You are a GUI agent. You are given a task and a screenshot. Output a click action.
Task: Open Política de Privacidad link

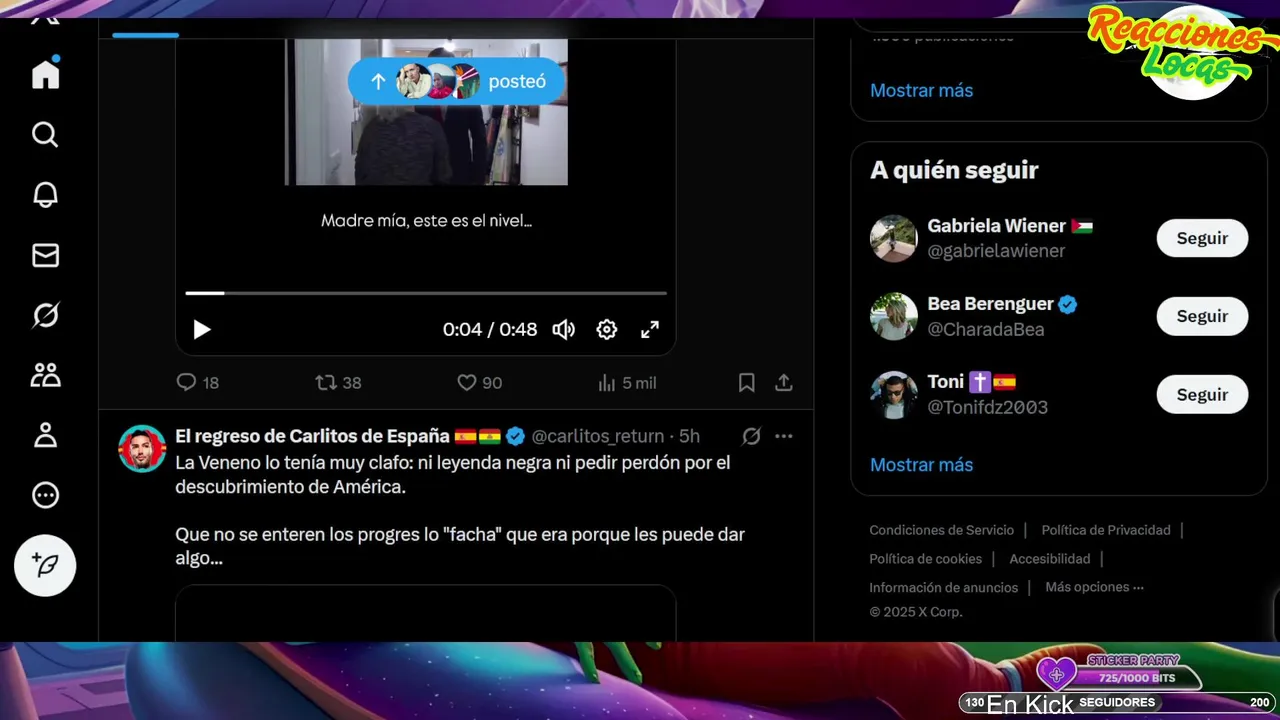pos(1106,530)
